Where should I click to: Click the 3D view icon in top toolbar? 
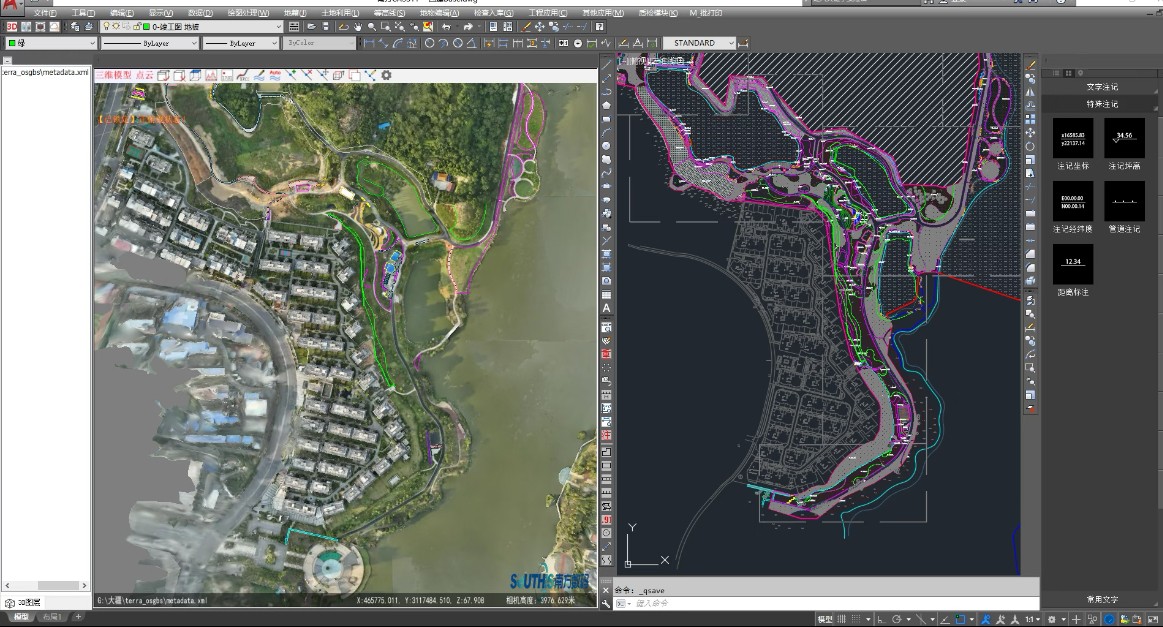12,27
